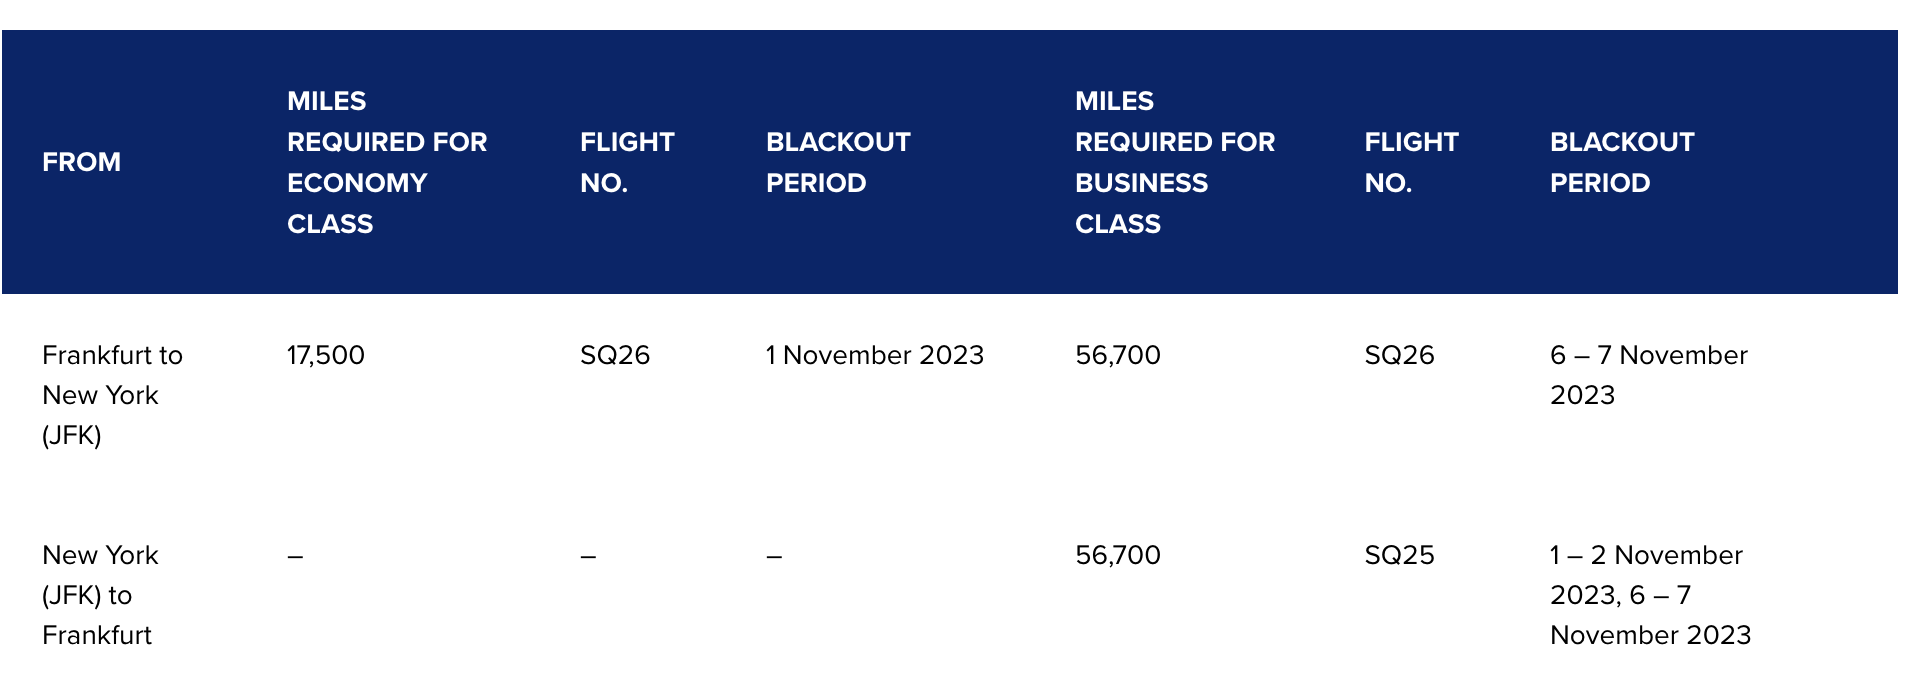Select the Miles Required for Economy Class header
The width and height of the screenshot is (1918, 688).
pyautogui.click(x=387, y=162)
